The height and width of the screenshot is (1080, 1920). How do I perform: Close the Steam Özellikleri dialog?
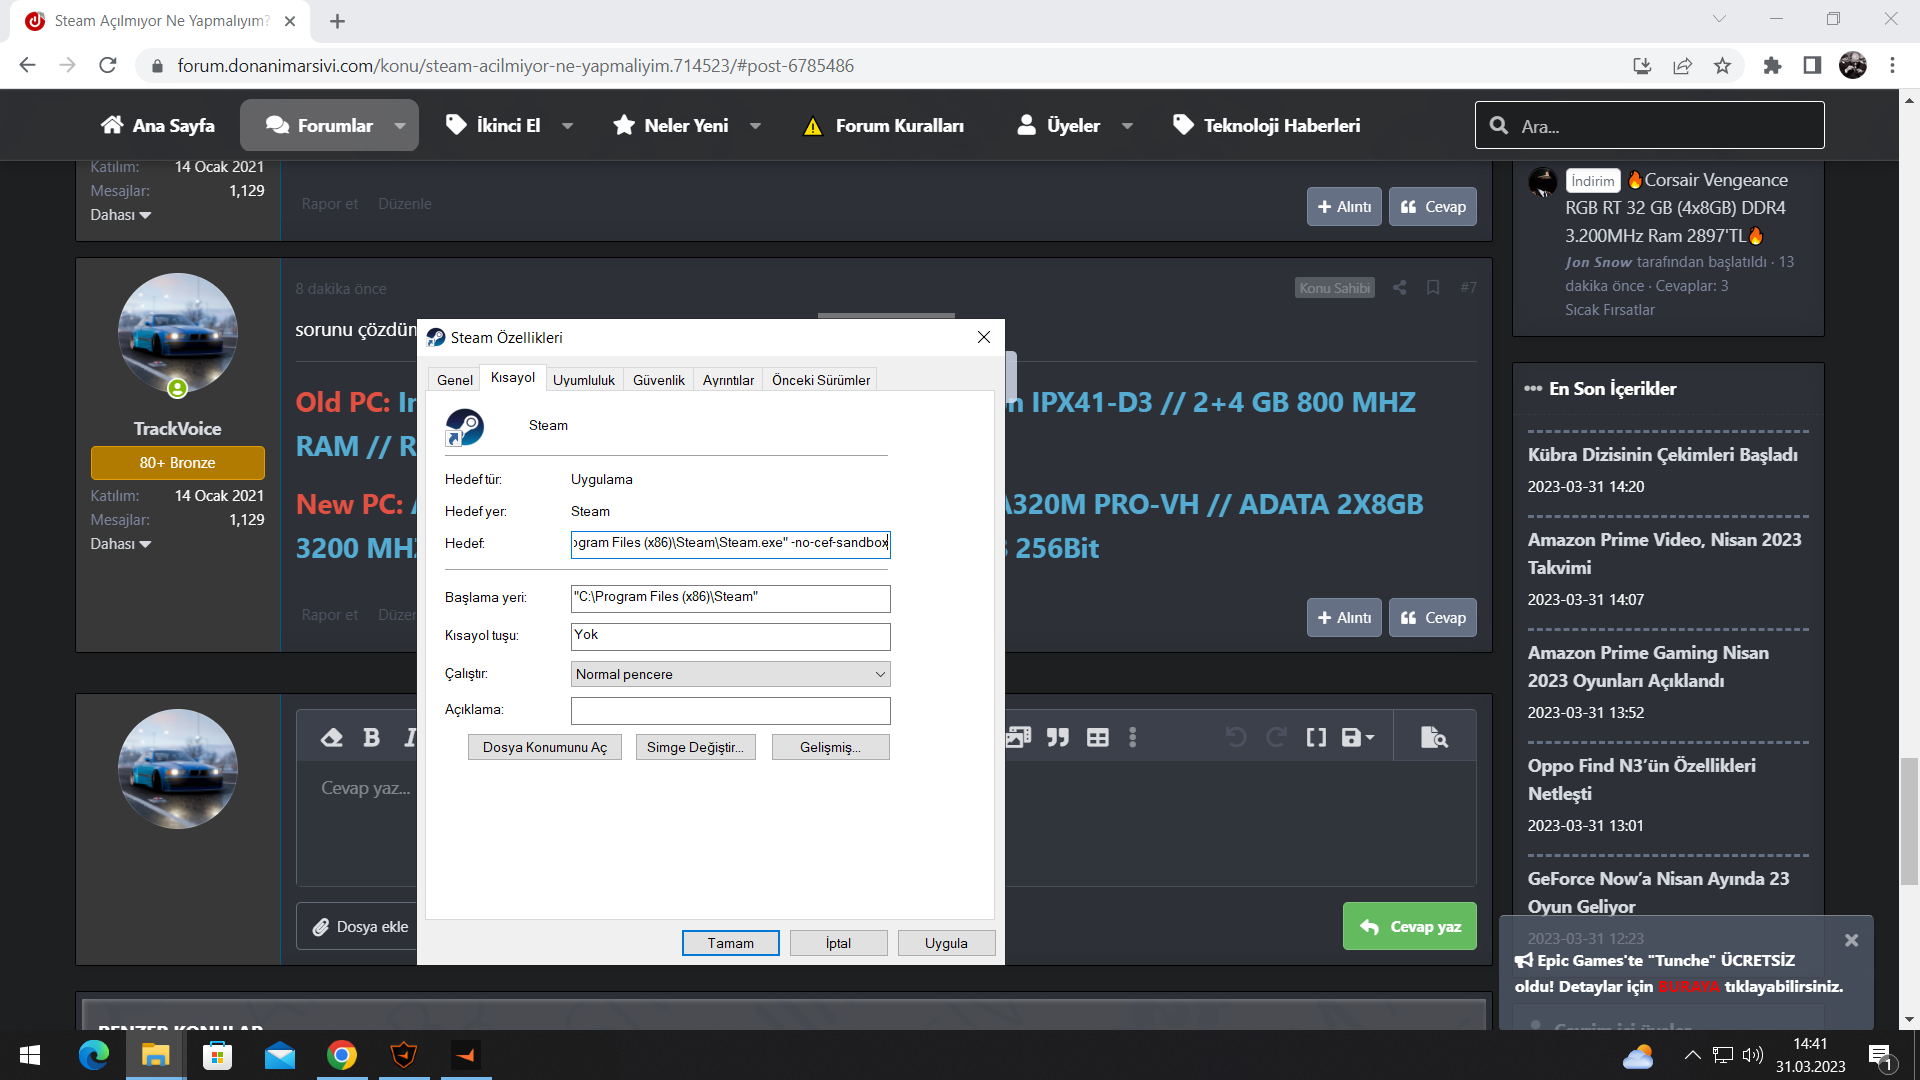tap(984, 337)
